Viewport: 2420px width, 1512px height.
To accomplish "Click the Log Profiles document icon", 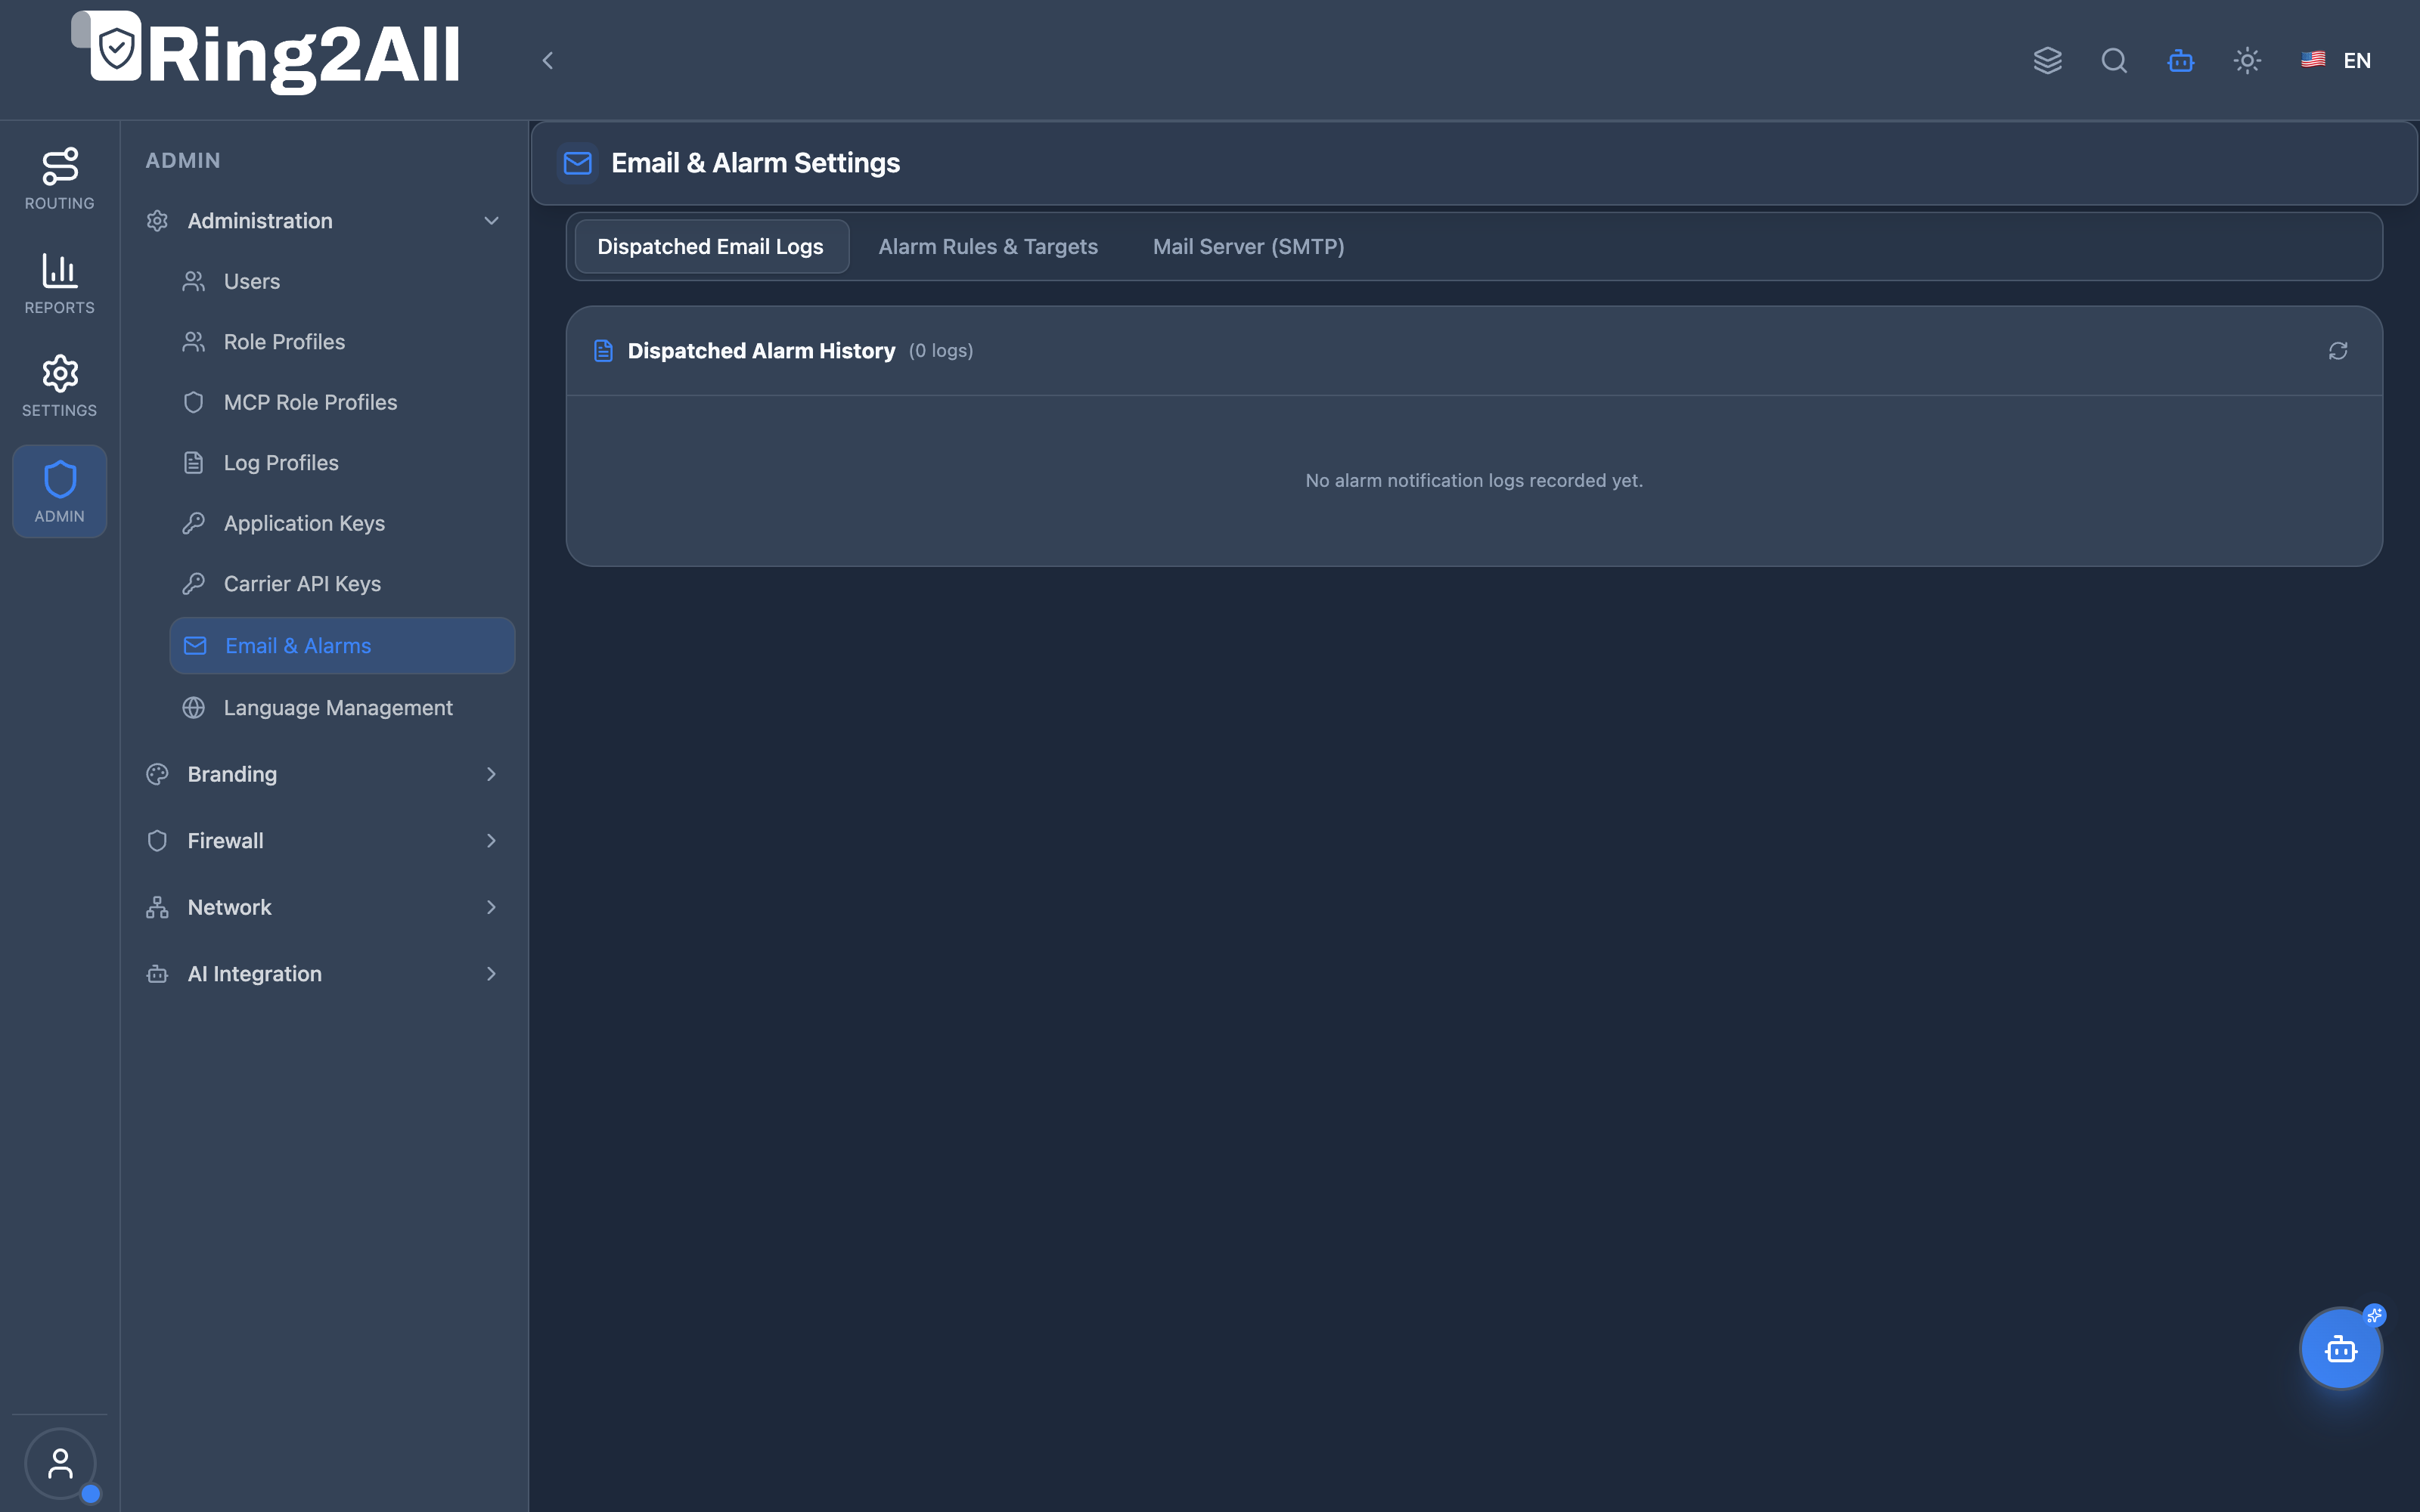I will pyautogui.click(x=194, y=463).
